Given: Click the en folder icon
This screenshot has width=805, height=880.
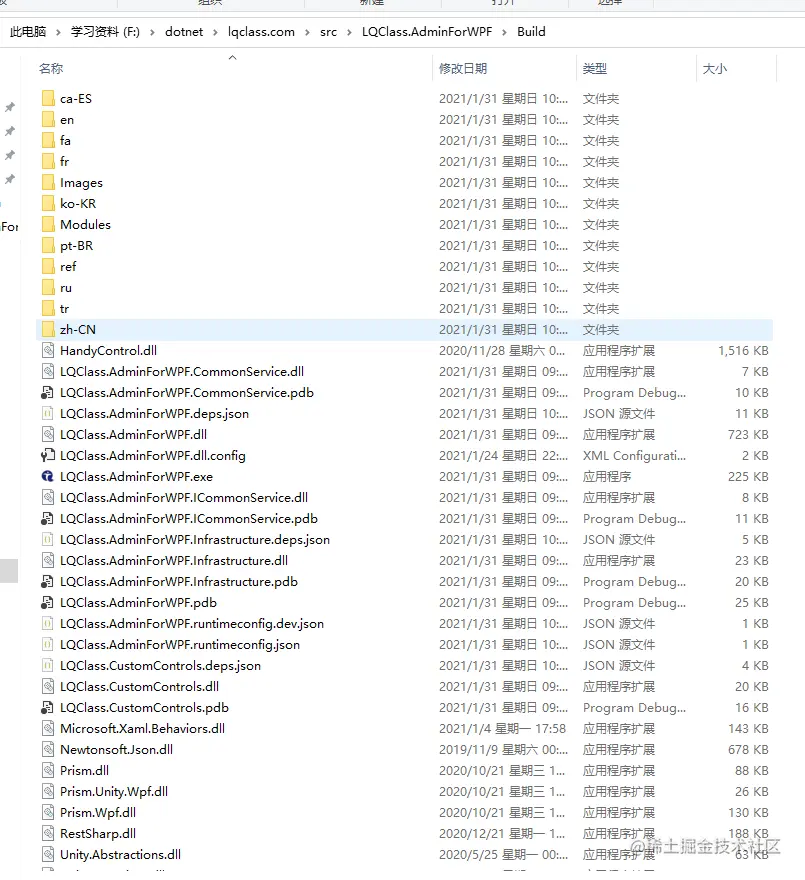Looking at the screenshot, I should click(x=48, y=120).
